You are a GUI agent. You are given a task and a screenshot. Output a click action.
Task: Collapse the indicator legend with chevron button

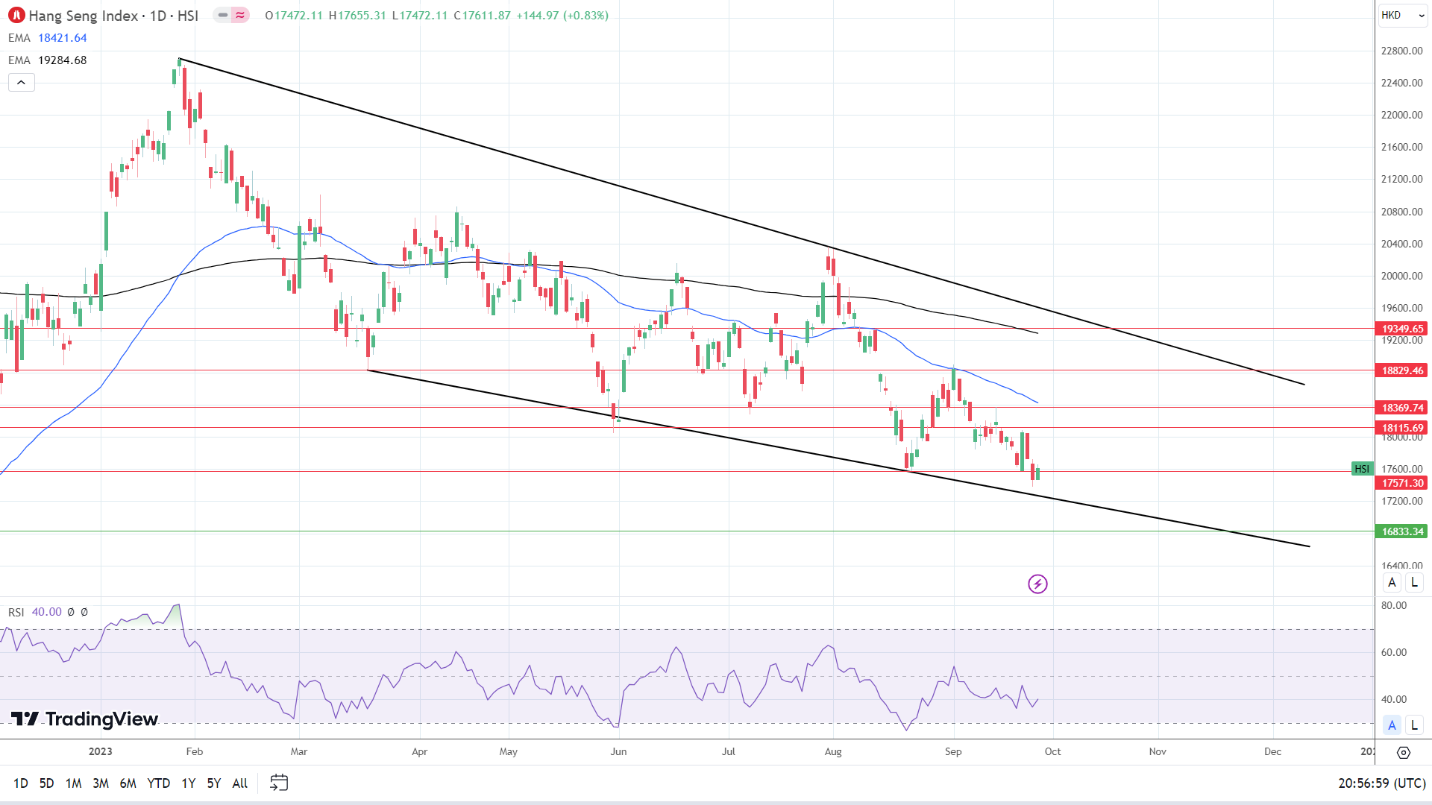[21, 82]
